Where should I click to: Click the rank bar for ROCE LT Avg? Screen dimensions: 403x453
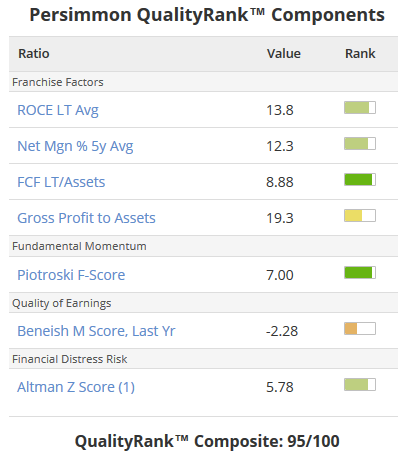click(360, 108)
